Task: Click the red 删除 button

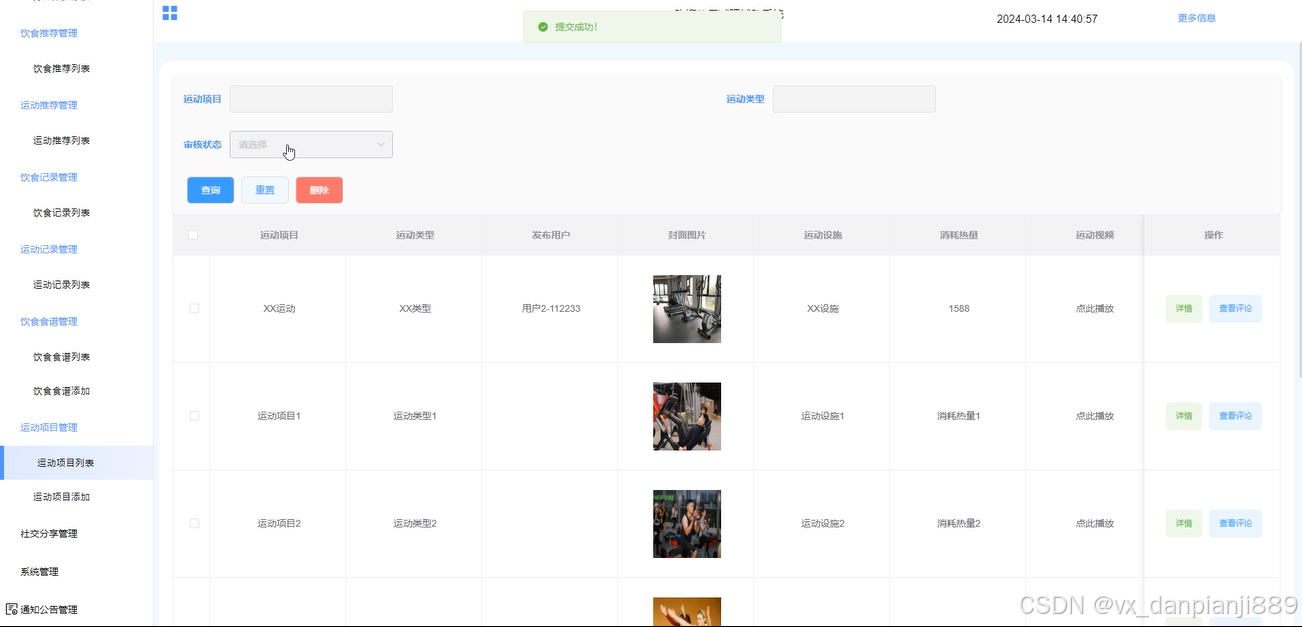Action: (319, 190)
